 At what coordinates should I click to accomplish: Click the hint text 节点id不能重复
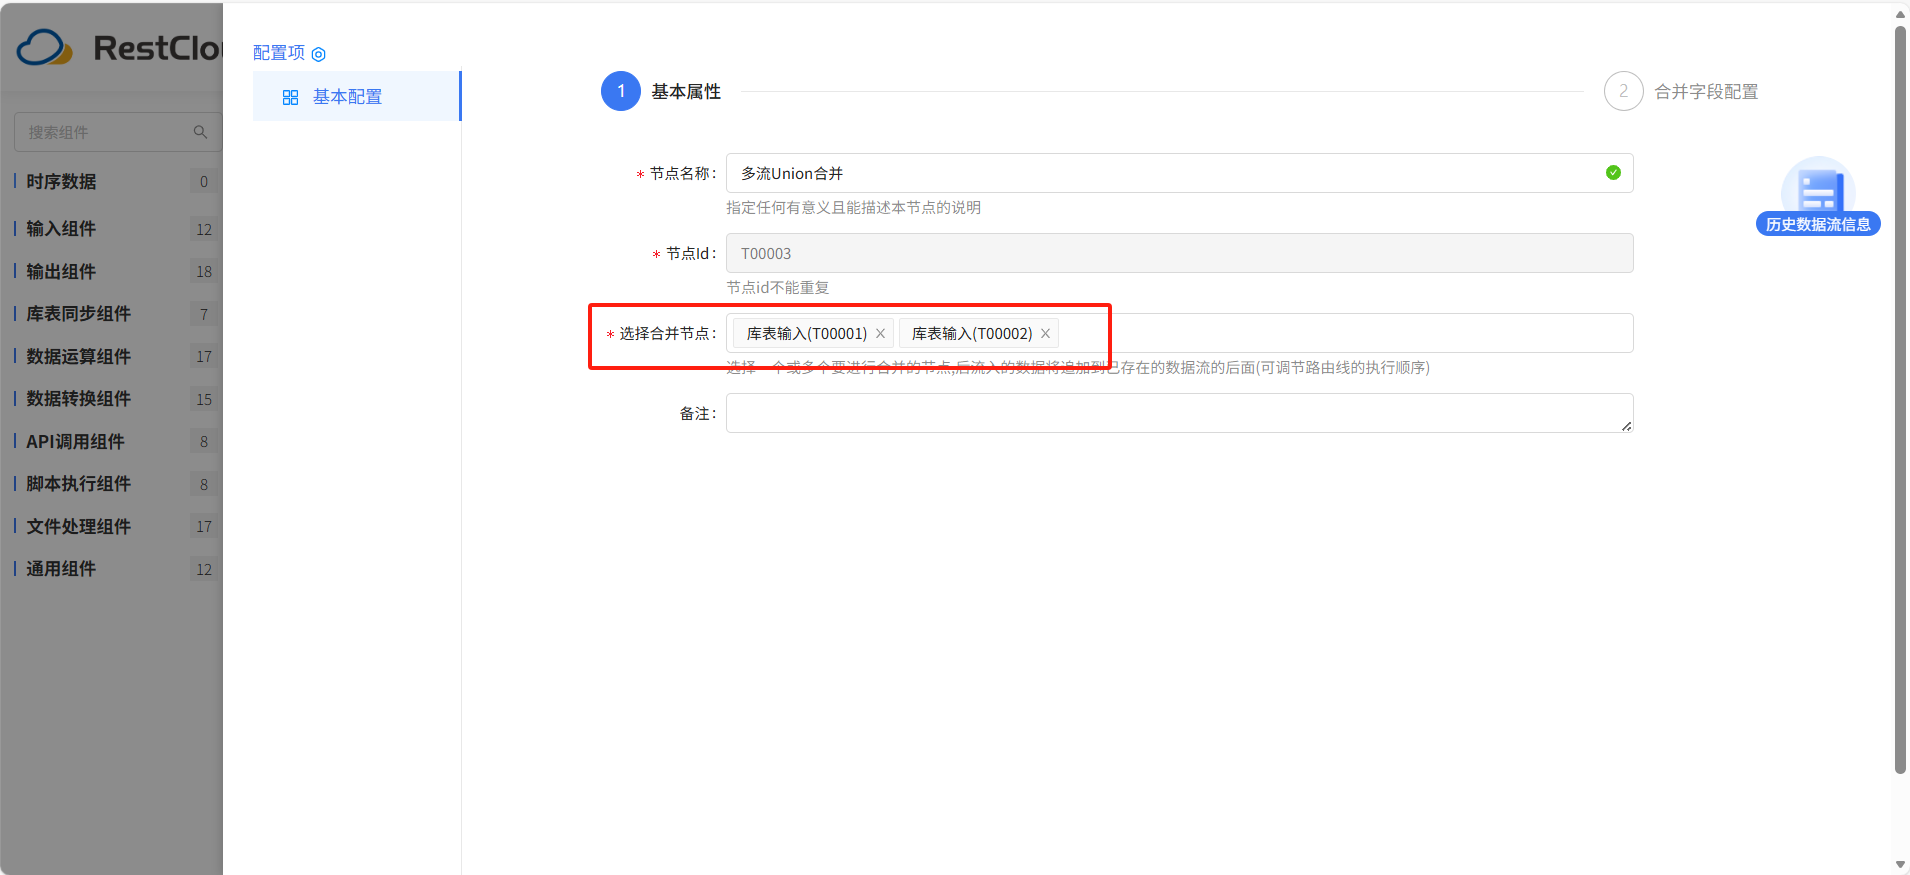[778, 288]
